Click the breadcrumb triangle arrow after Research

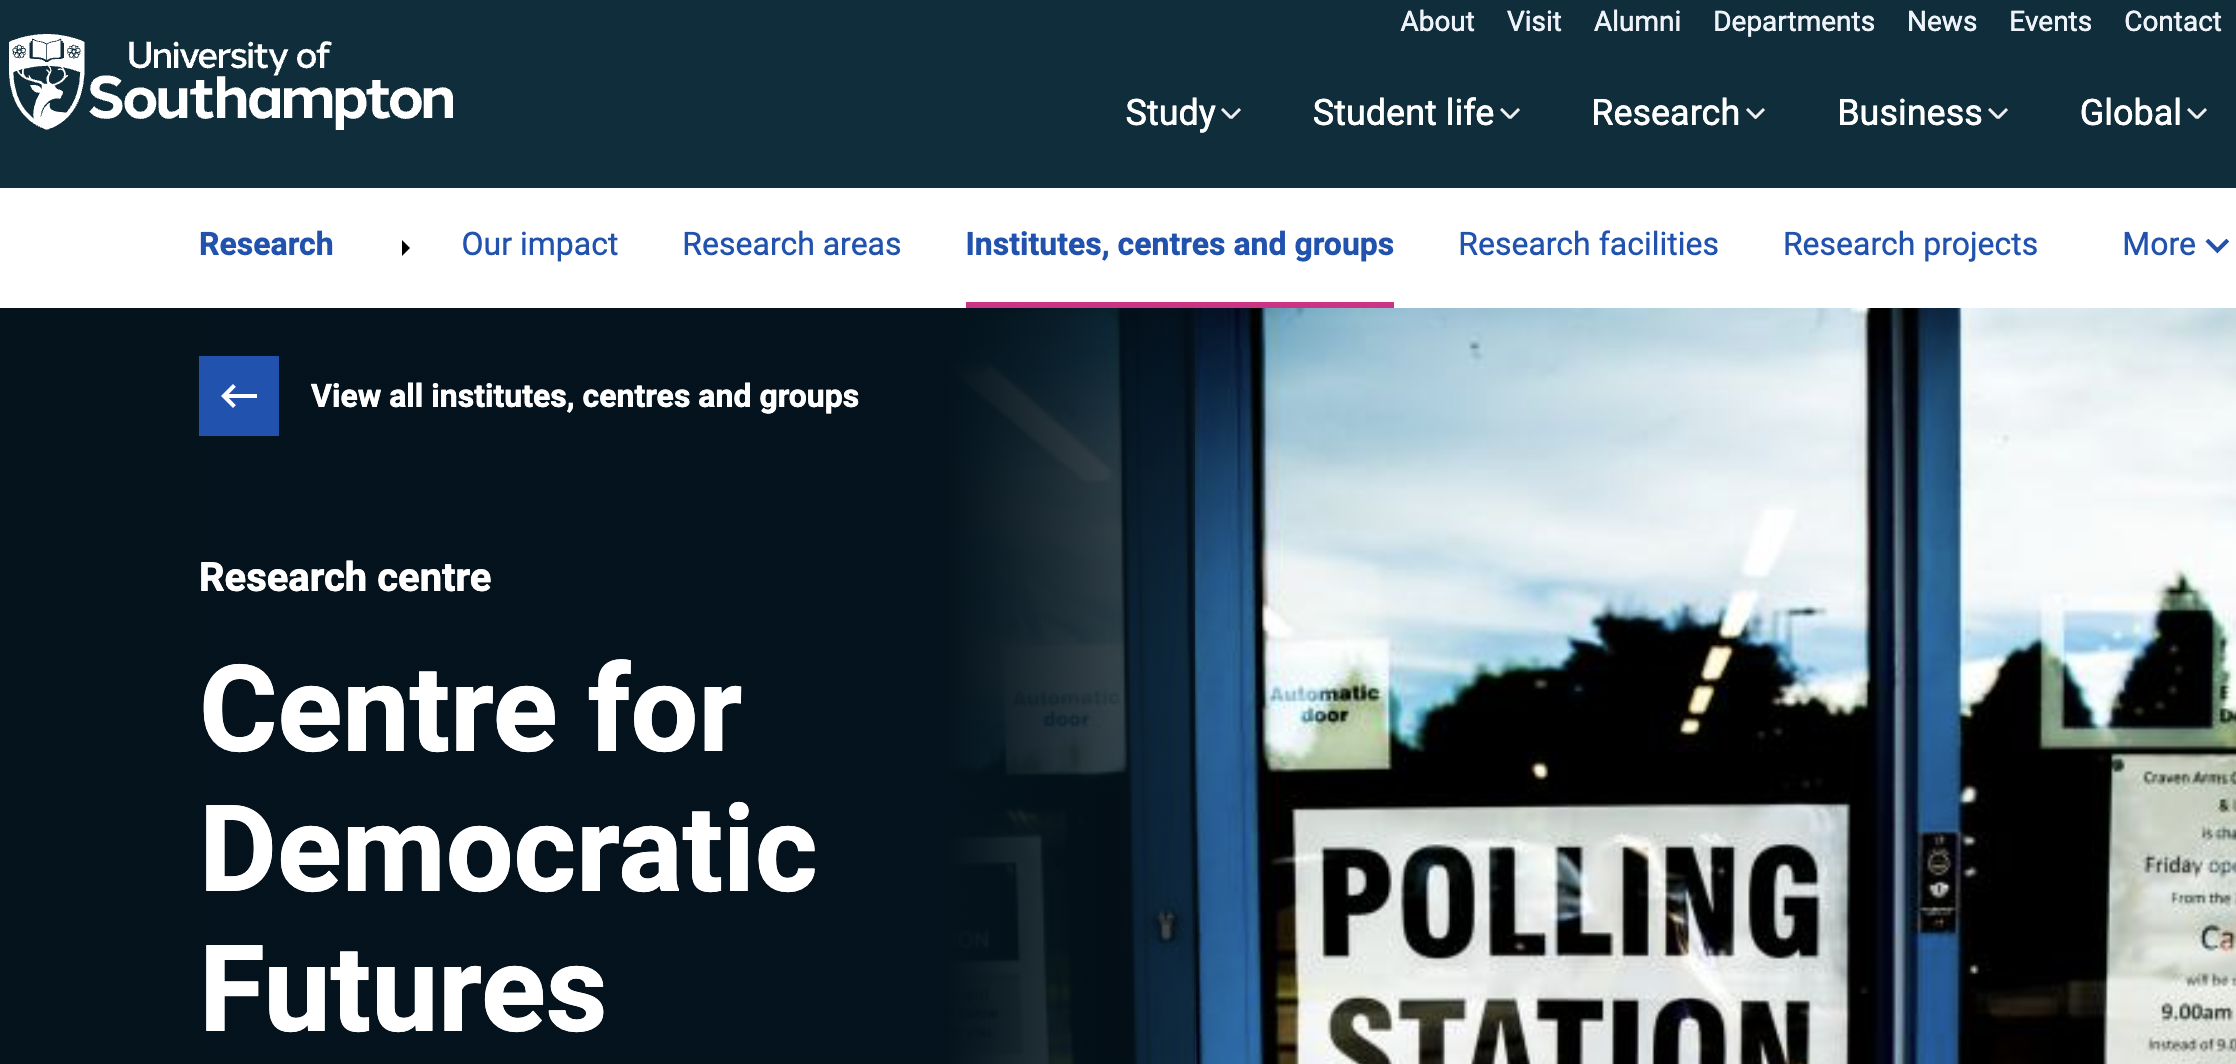tap(405, 247)
